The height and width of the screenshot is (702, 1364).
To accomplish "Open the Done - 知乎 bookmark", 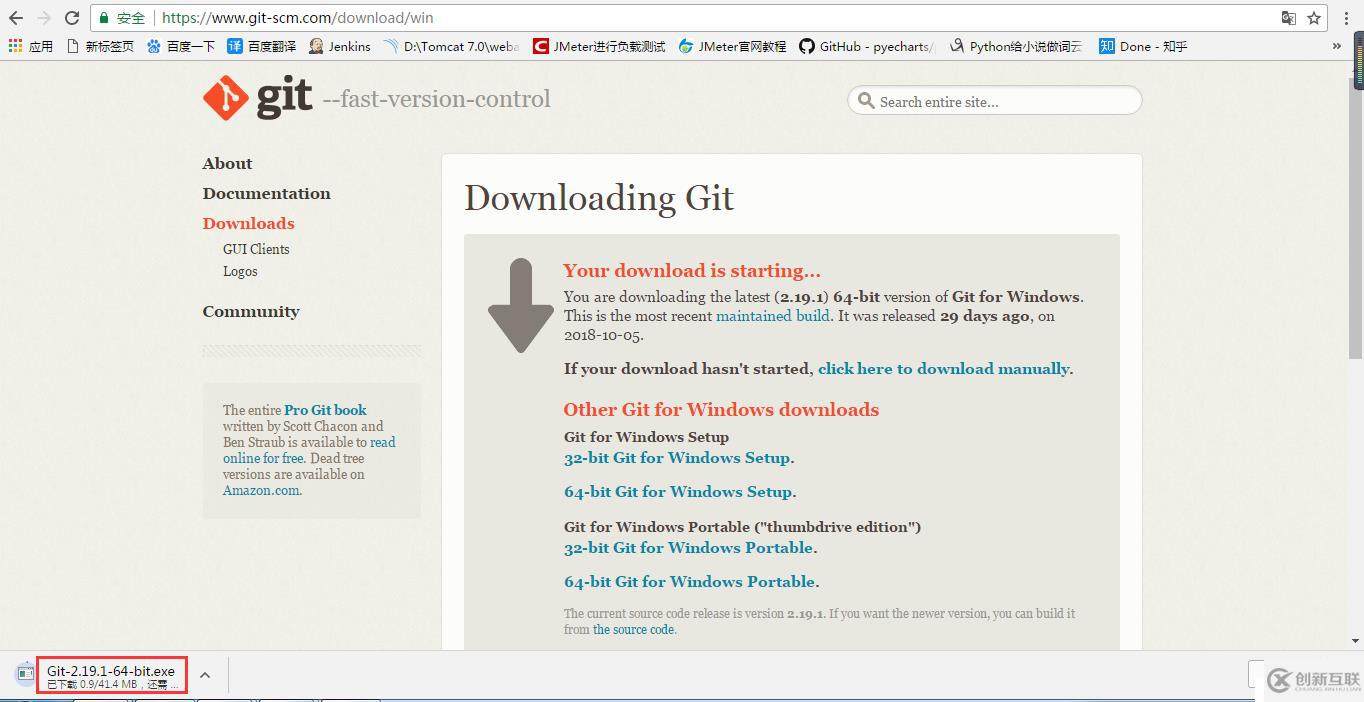I will [1143, 46].
